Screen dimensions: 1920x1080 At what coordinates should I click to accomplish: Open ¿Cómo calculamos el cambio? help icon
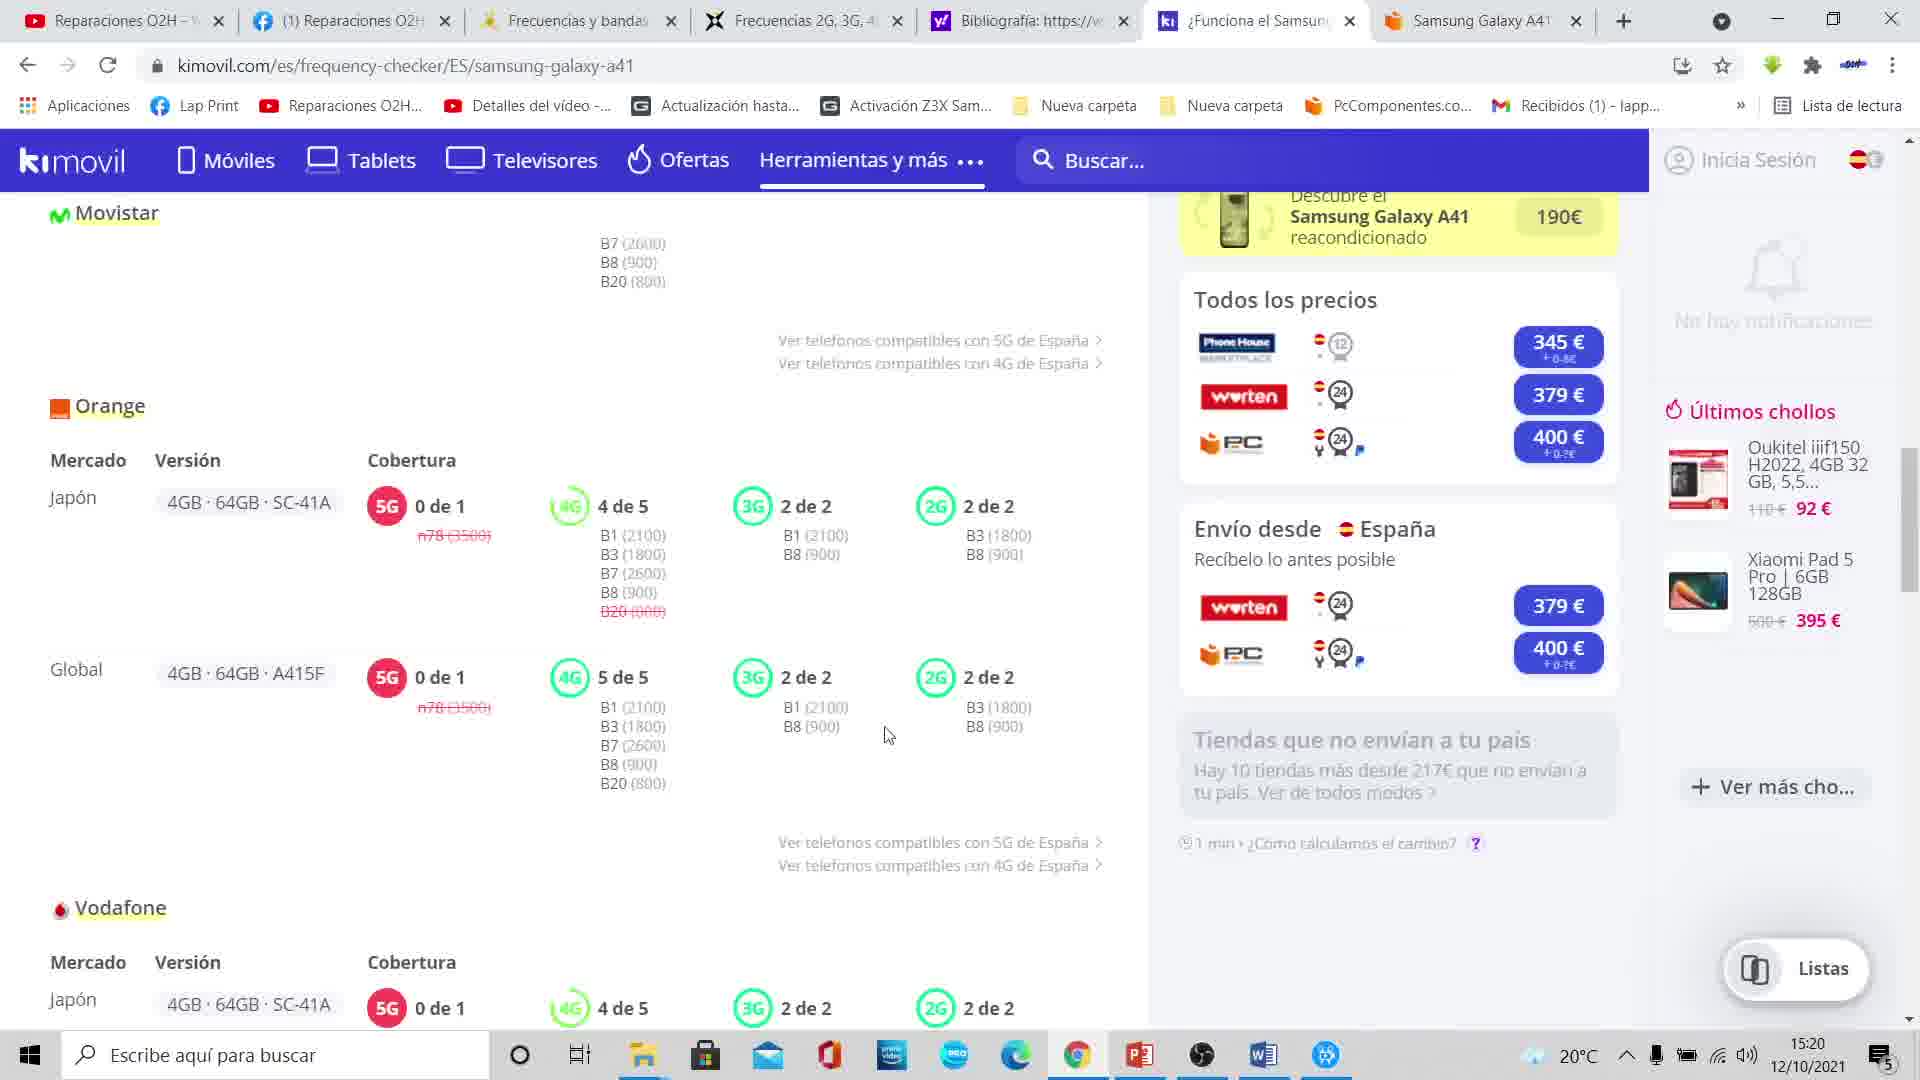1475,844
